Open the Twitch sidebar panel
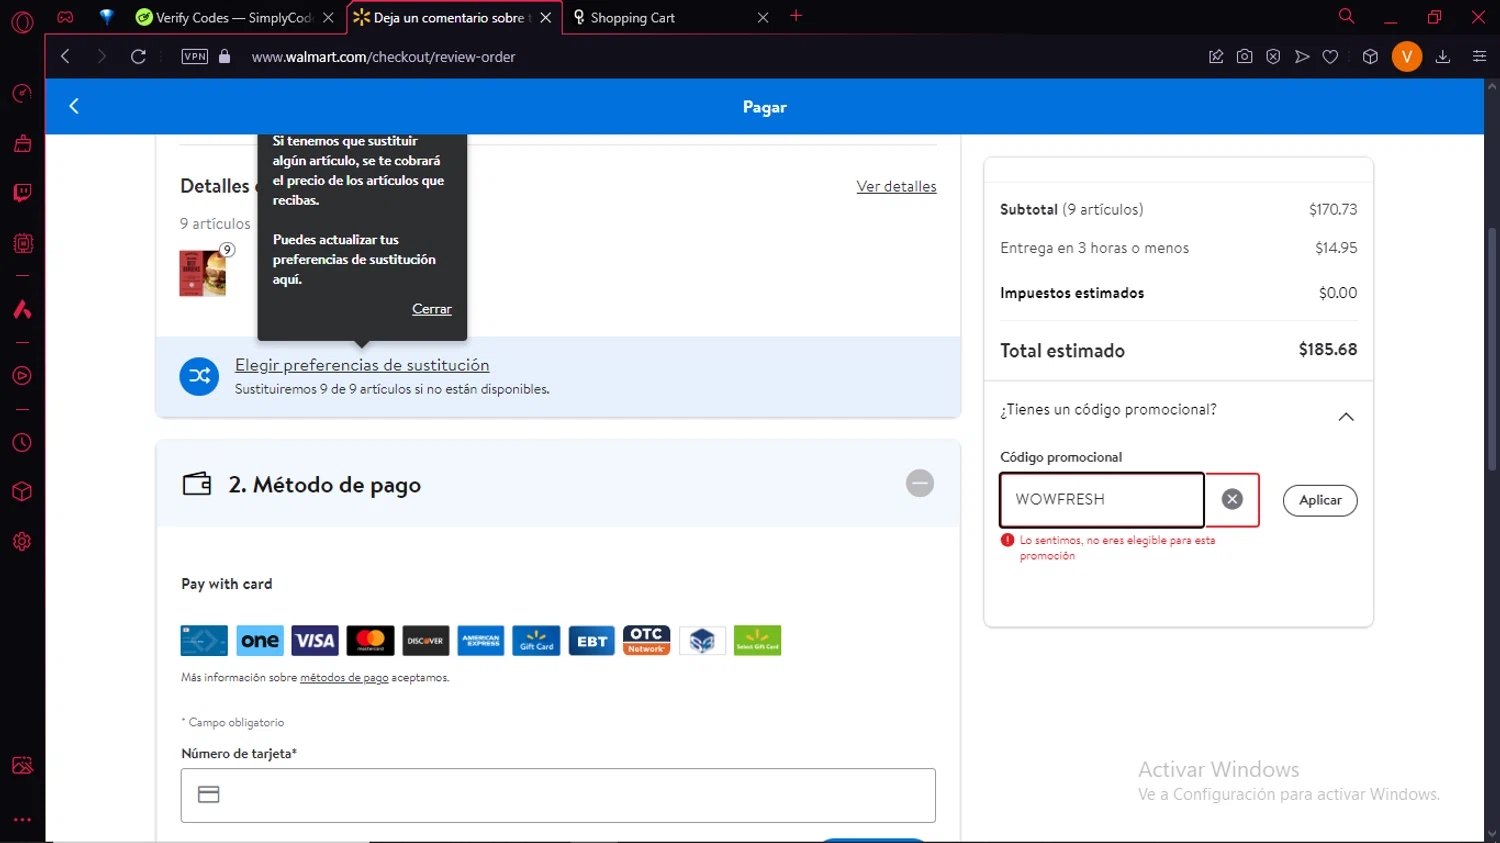This screenshot has width=1500, height=843. 22,193
